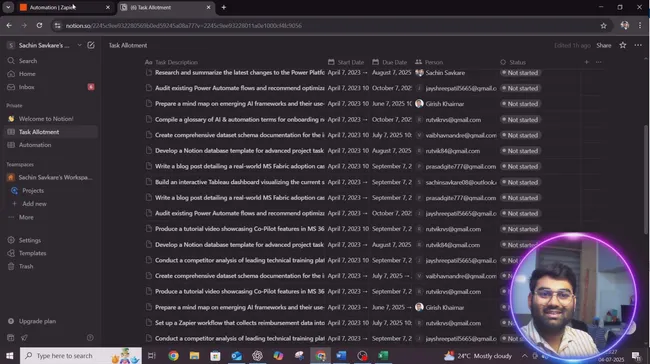This screenshot has height=364, width=650.
Task: Click Windows Start button
Action: point(10,356)
